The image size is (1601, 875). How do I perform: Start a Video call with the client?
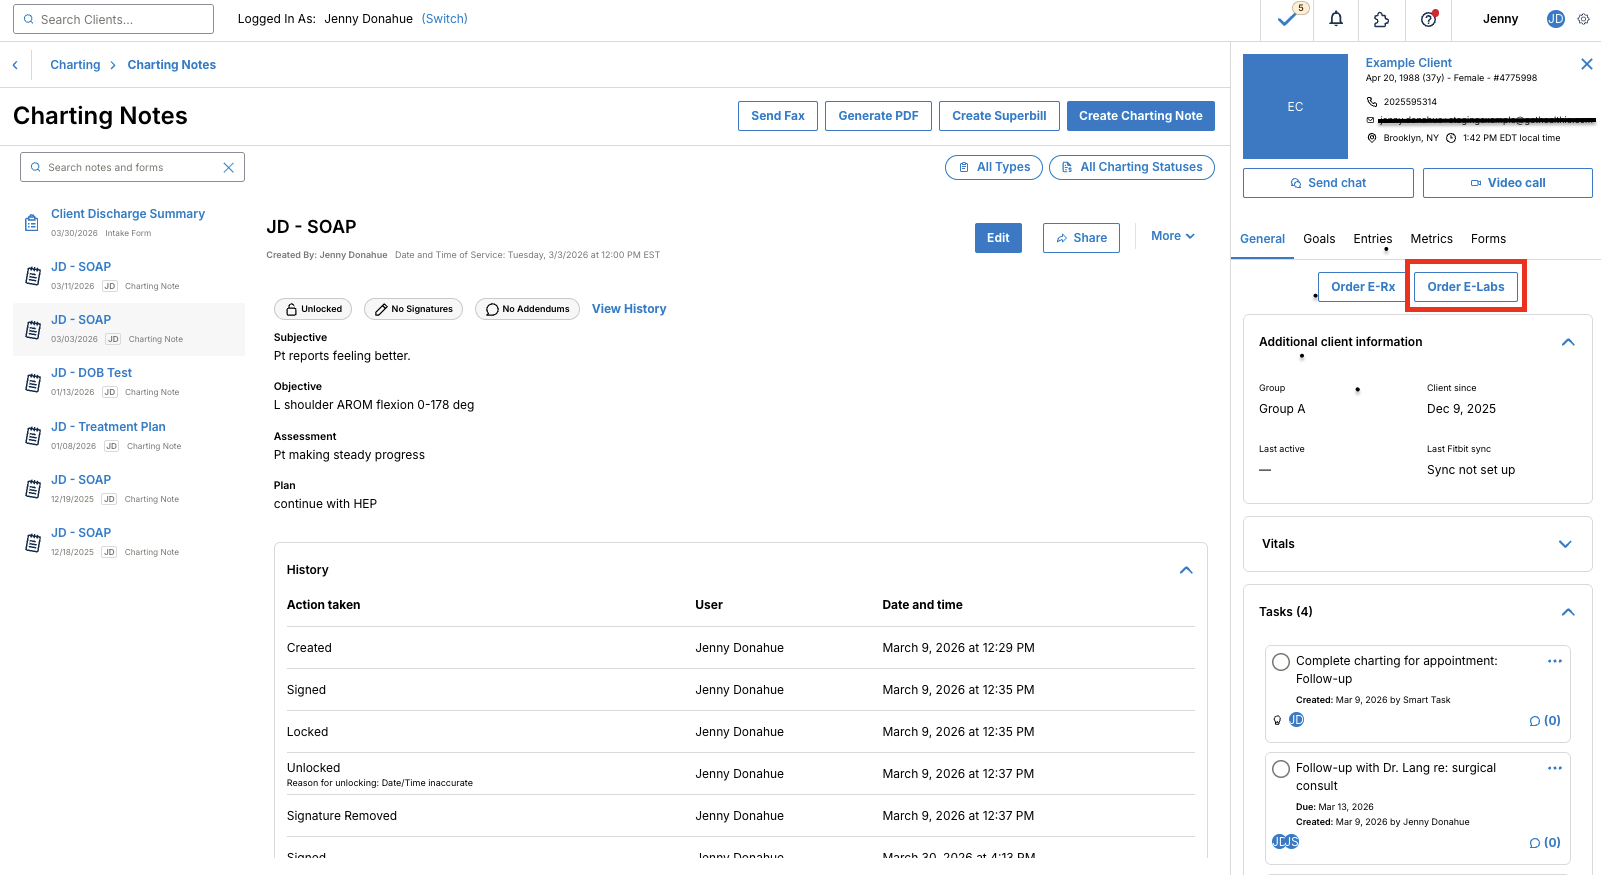1508,183
